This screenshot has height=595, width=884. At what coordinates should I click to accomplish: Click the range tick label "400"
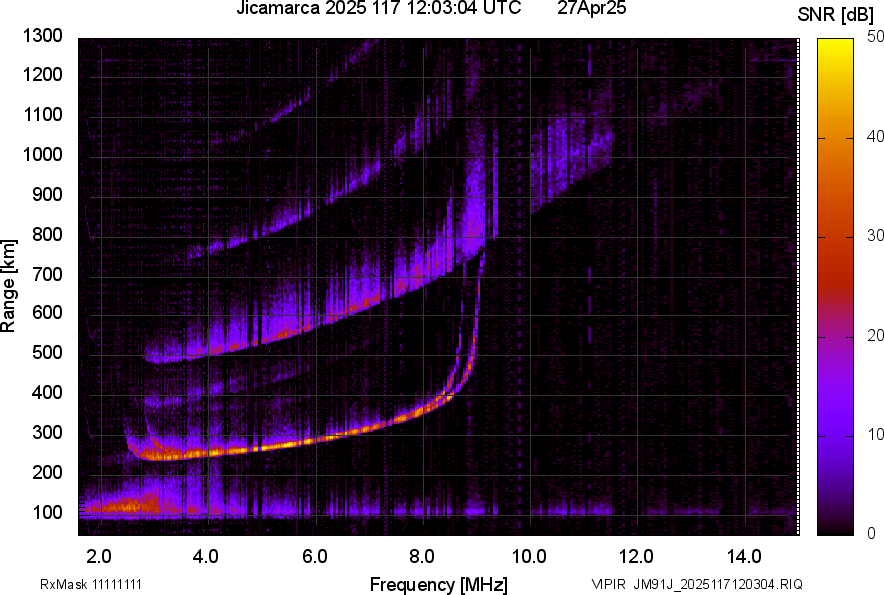(x=47, y=393)
